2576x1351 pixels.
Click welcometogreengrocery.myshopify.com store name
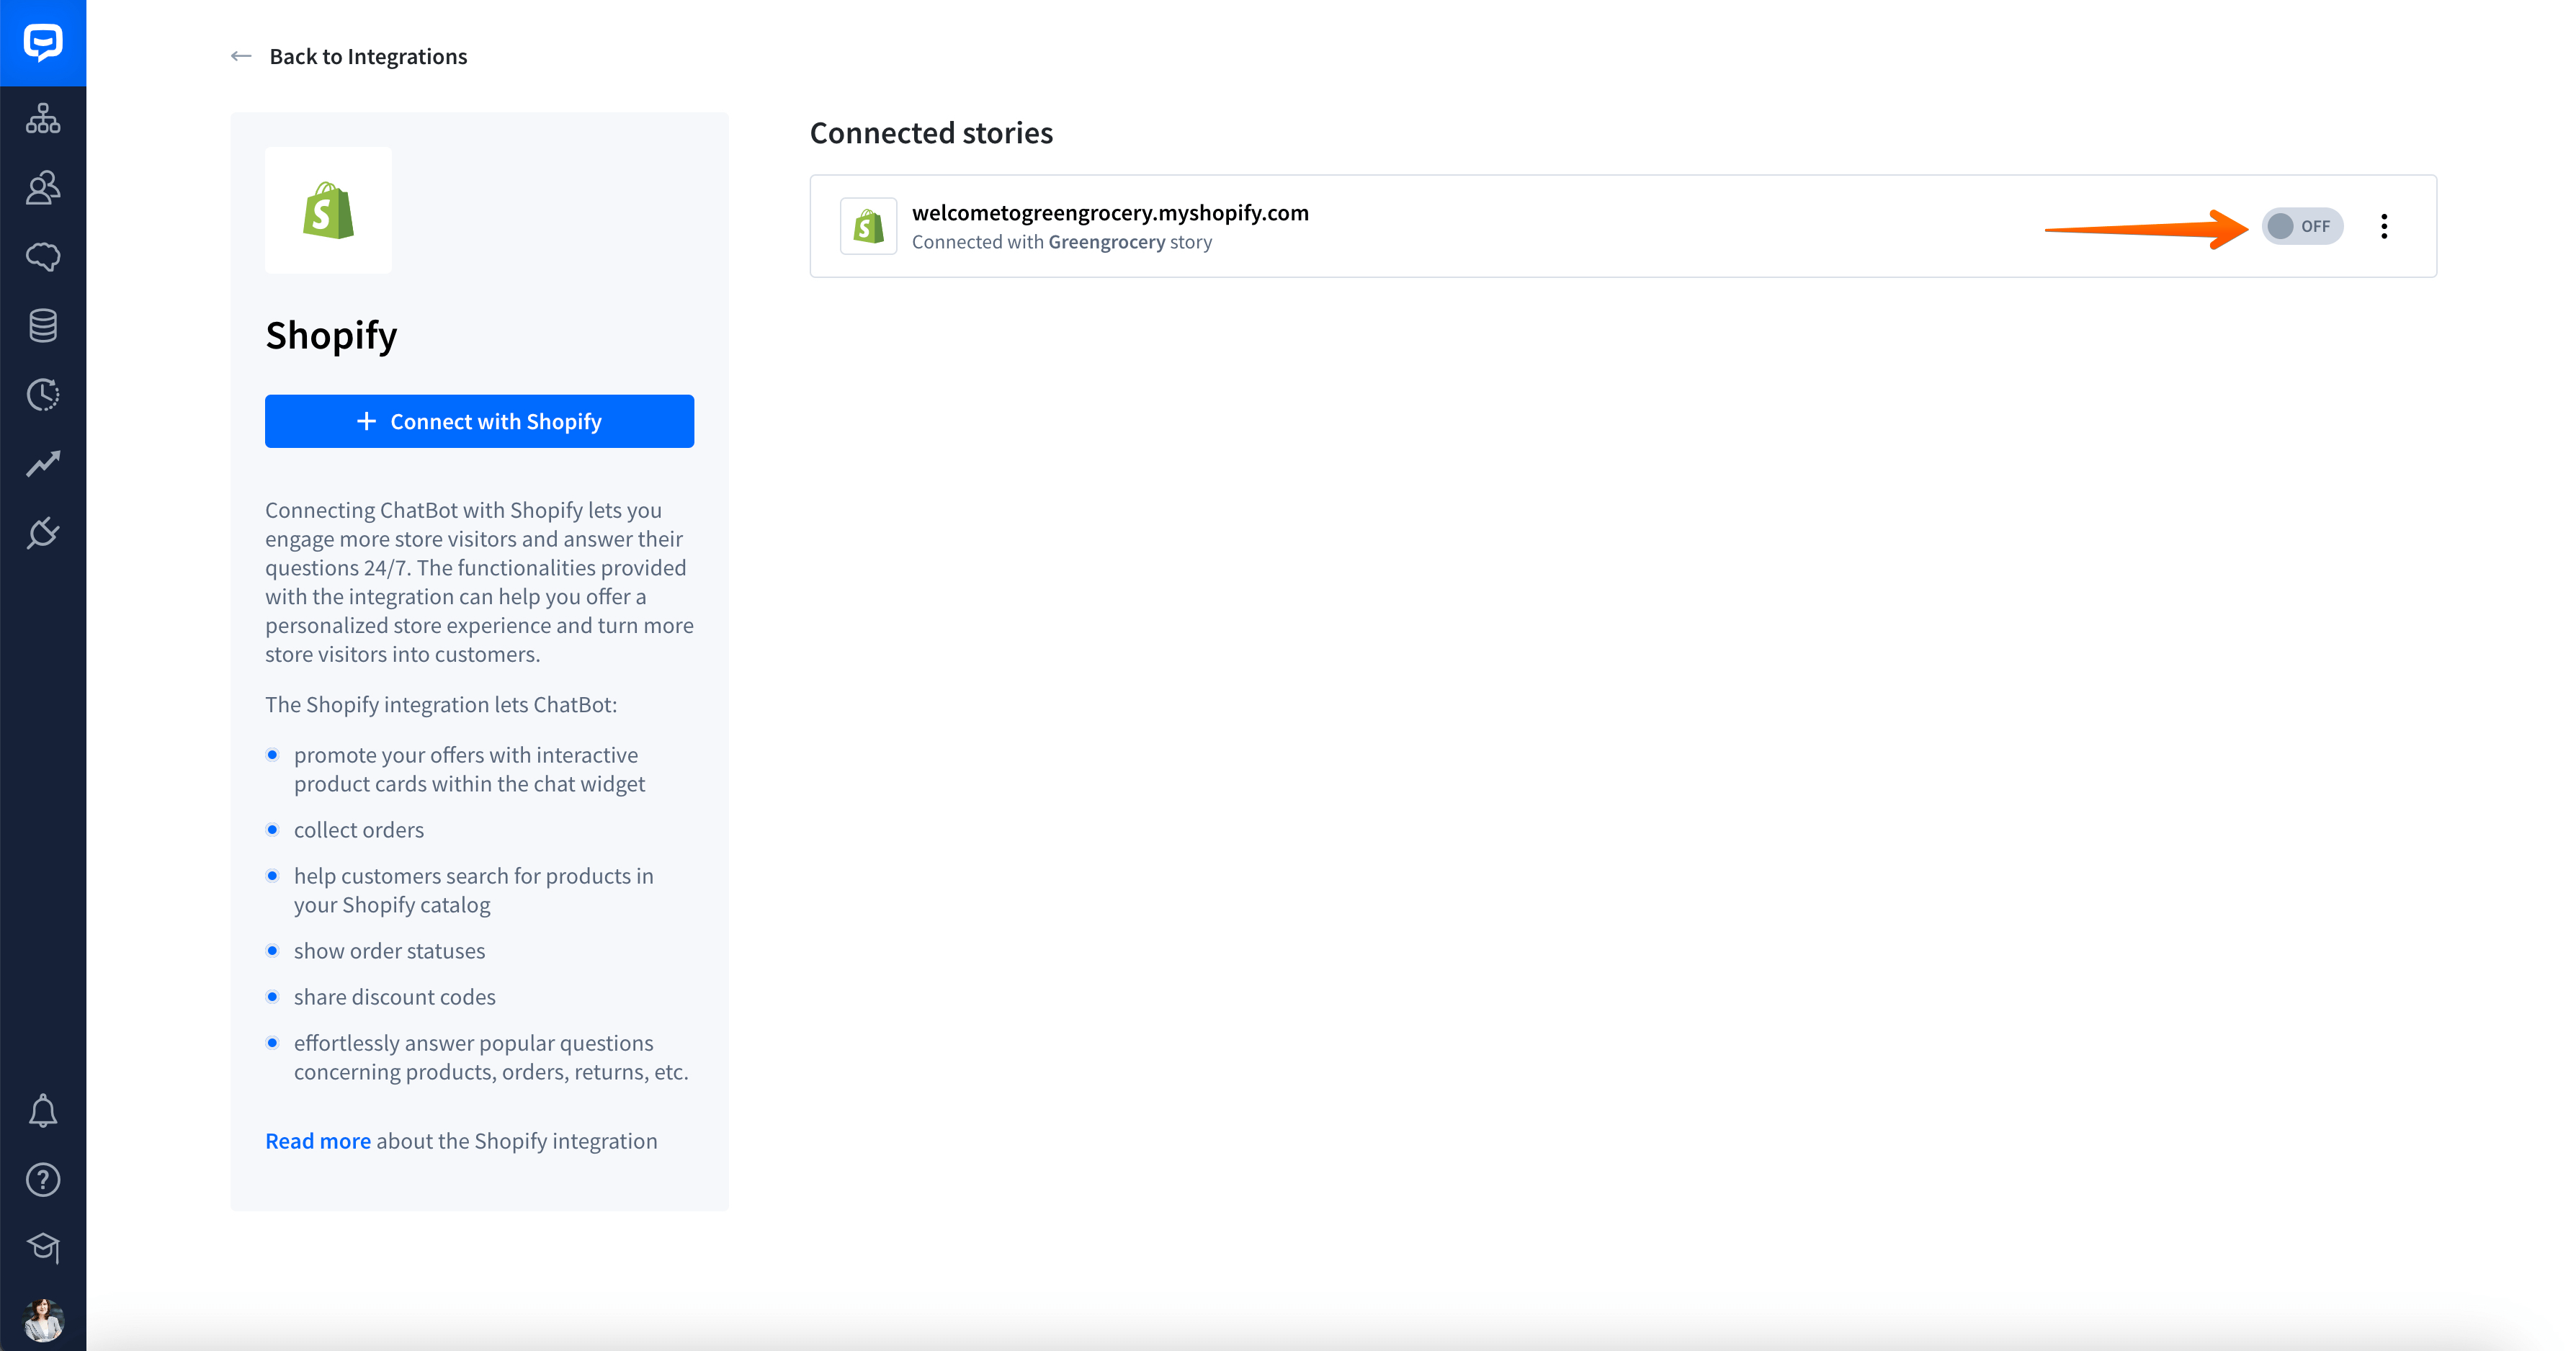pos(1110,212)
